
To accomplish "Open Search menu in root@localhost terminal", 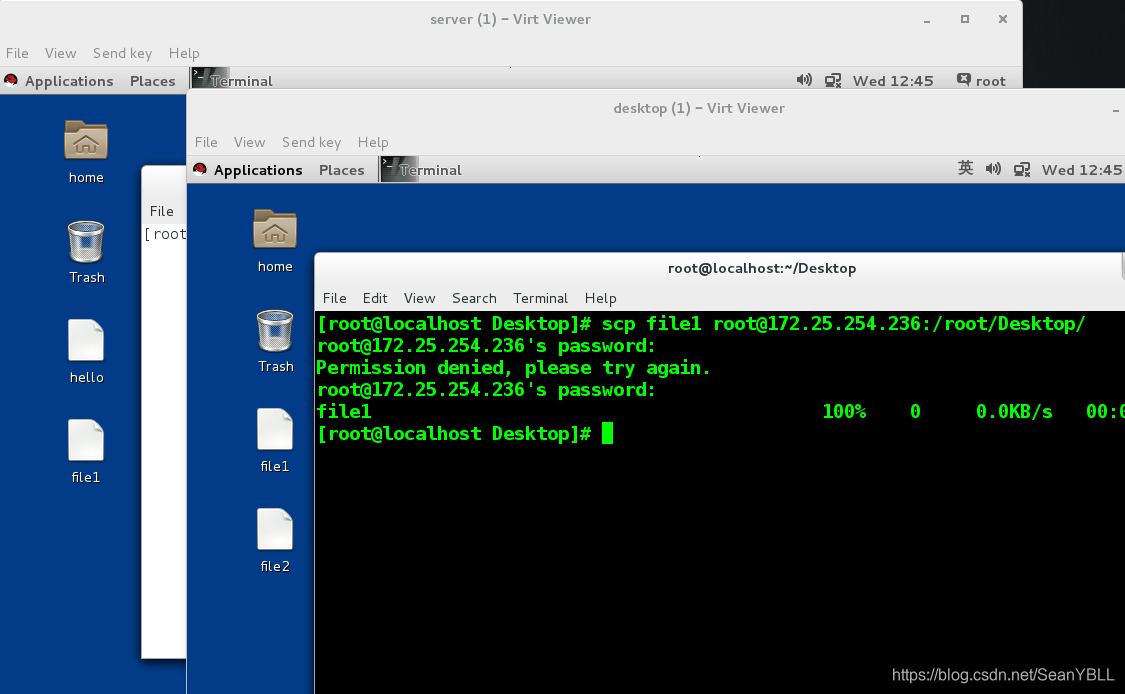I will [x=474, y=298].
